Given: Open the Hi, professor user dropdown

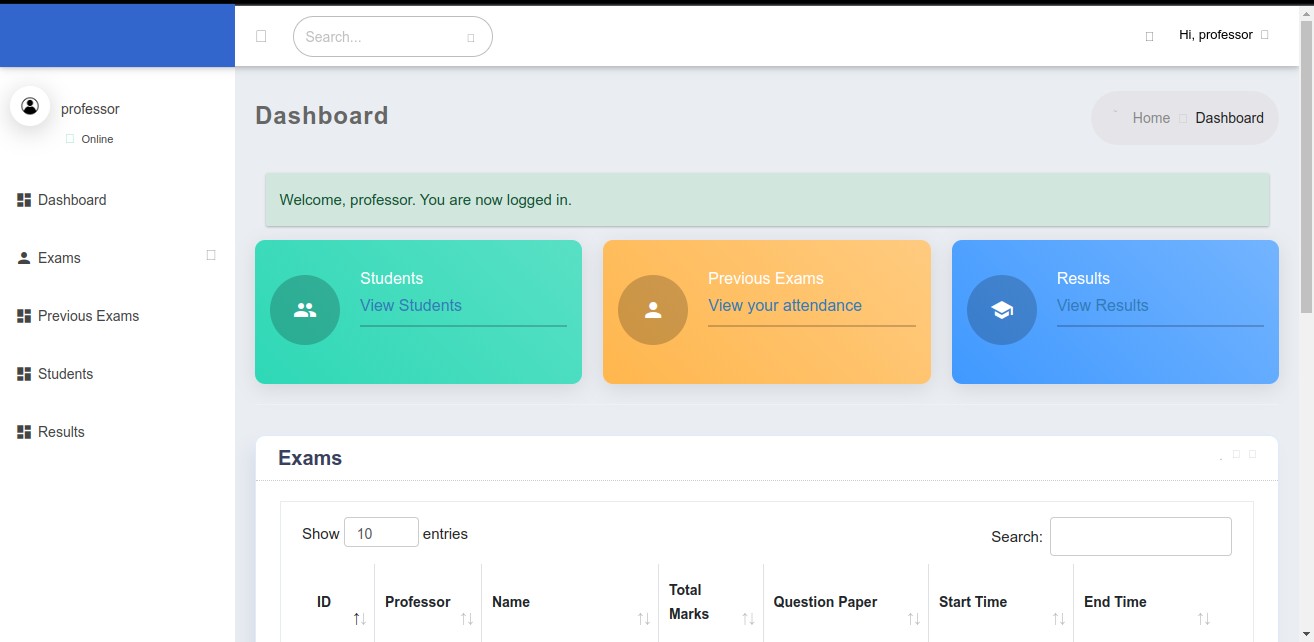Looking at the screenshot, I should click(1223, 35).
